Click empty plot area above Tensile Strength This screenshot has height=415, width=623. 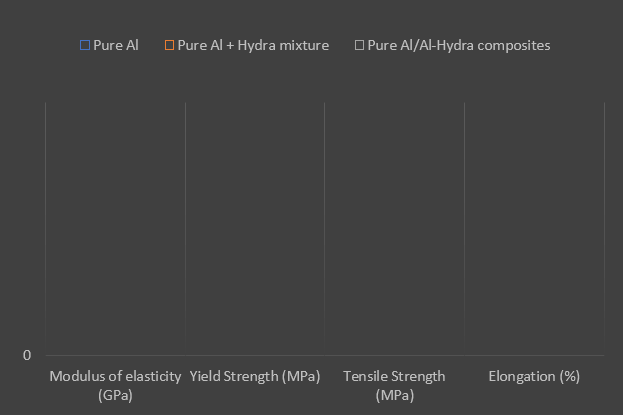(x=394, y=228)
